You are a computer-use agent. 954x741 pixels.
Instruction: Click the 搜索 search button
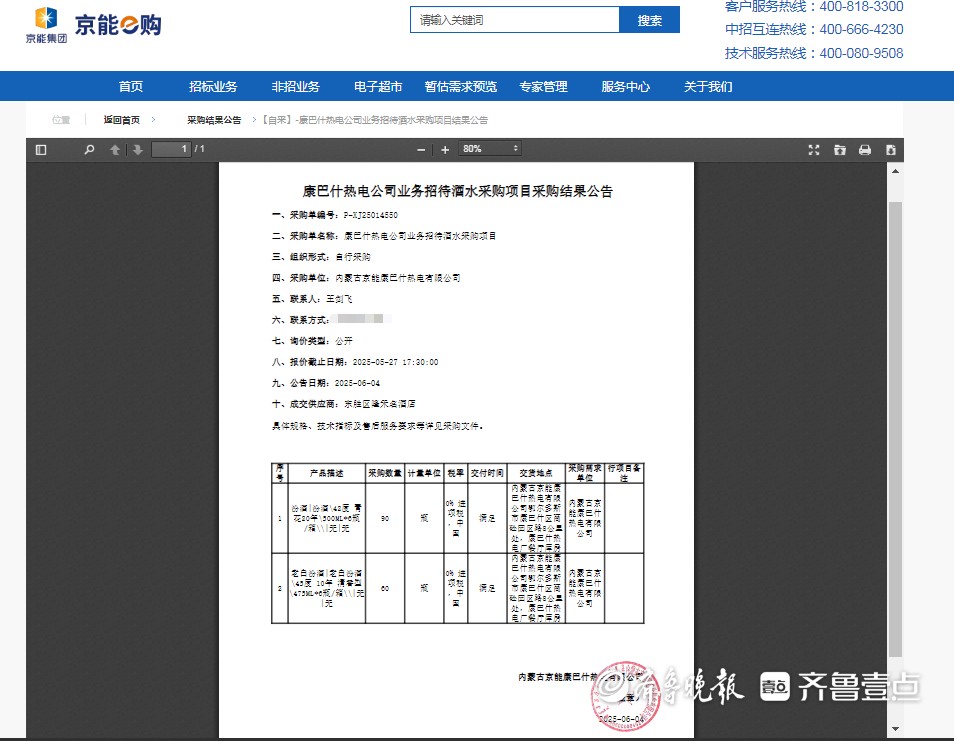point(650,20)
